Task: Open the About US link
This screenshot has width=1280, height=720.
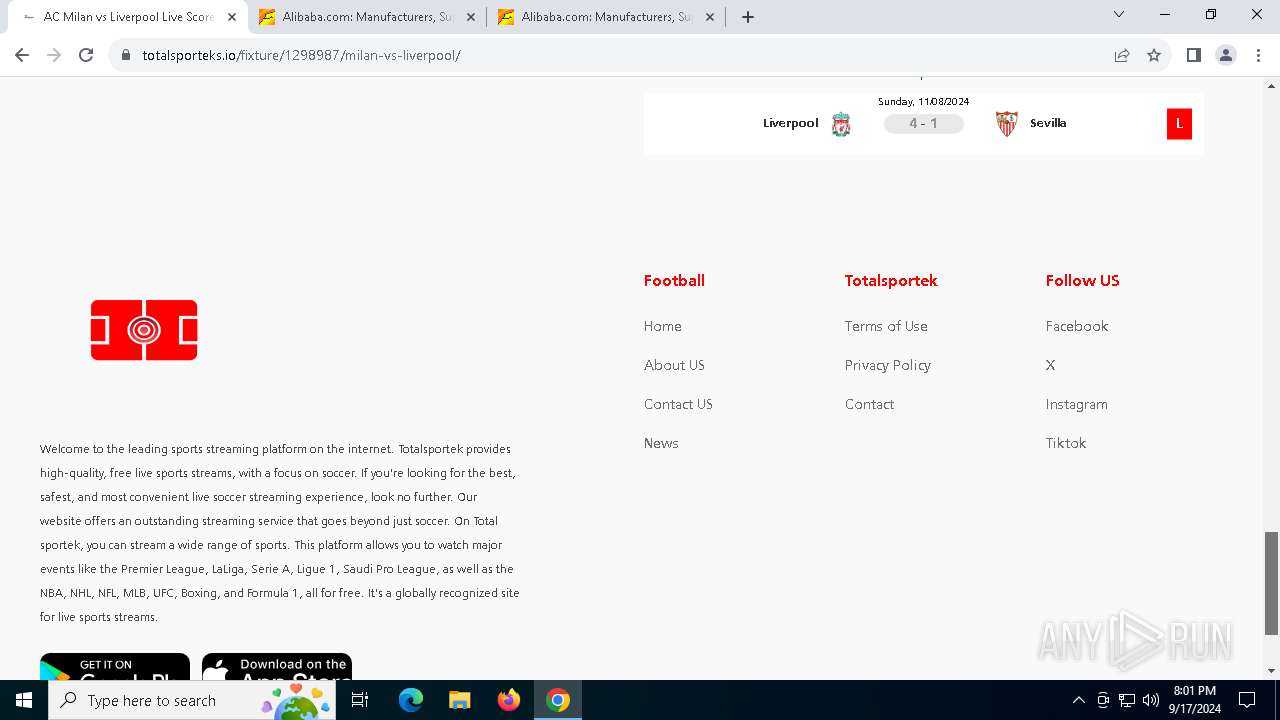Action: 674,365
